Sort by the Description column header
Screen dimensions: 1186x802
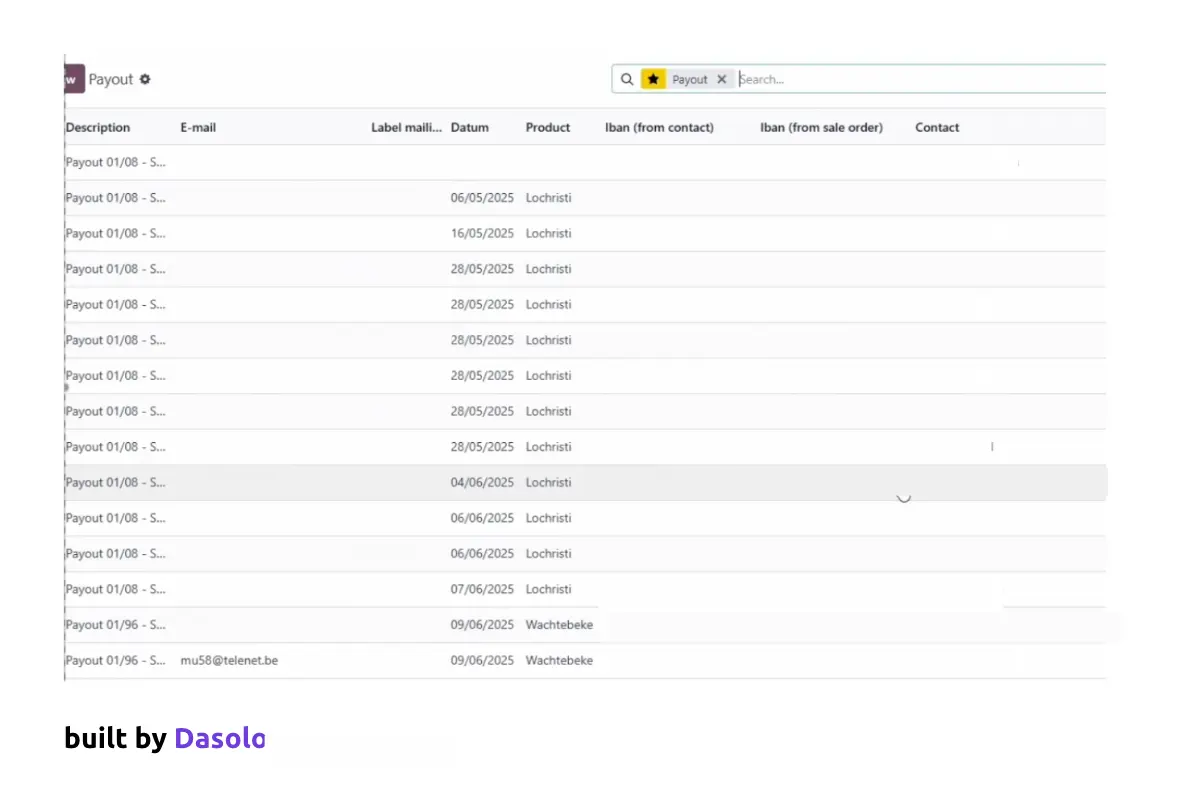pos(98,127)
